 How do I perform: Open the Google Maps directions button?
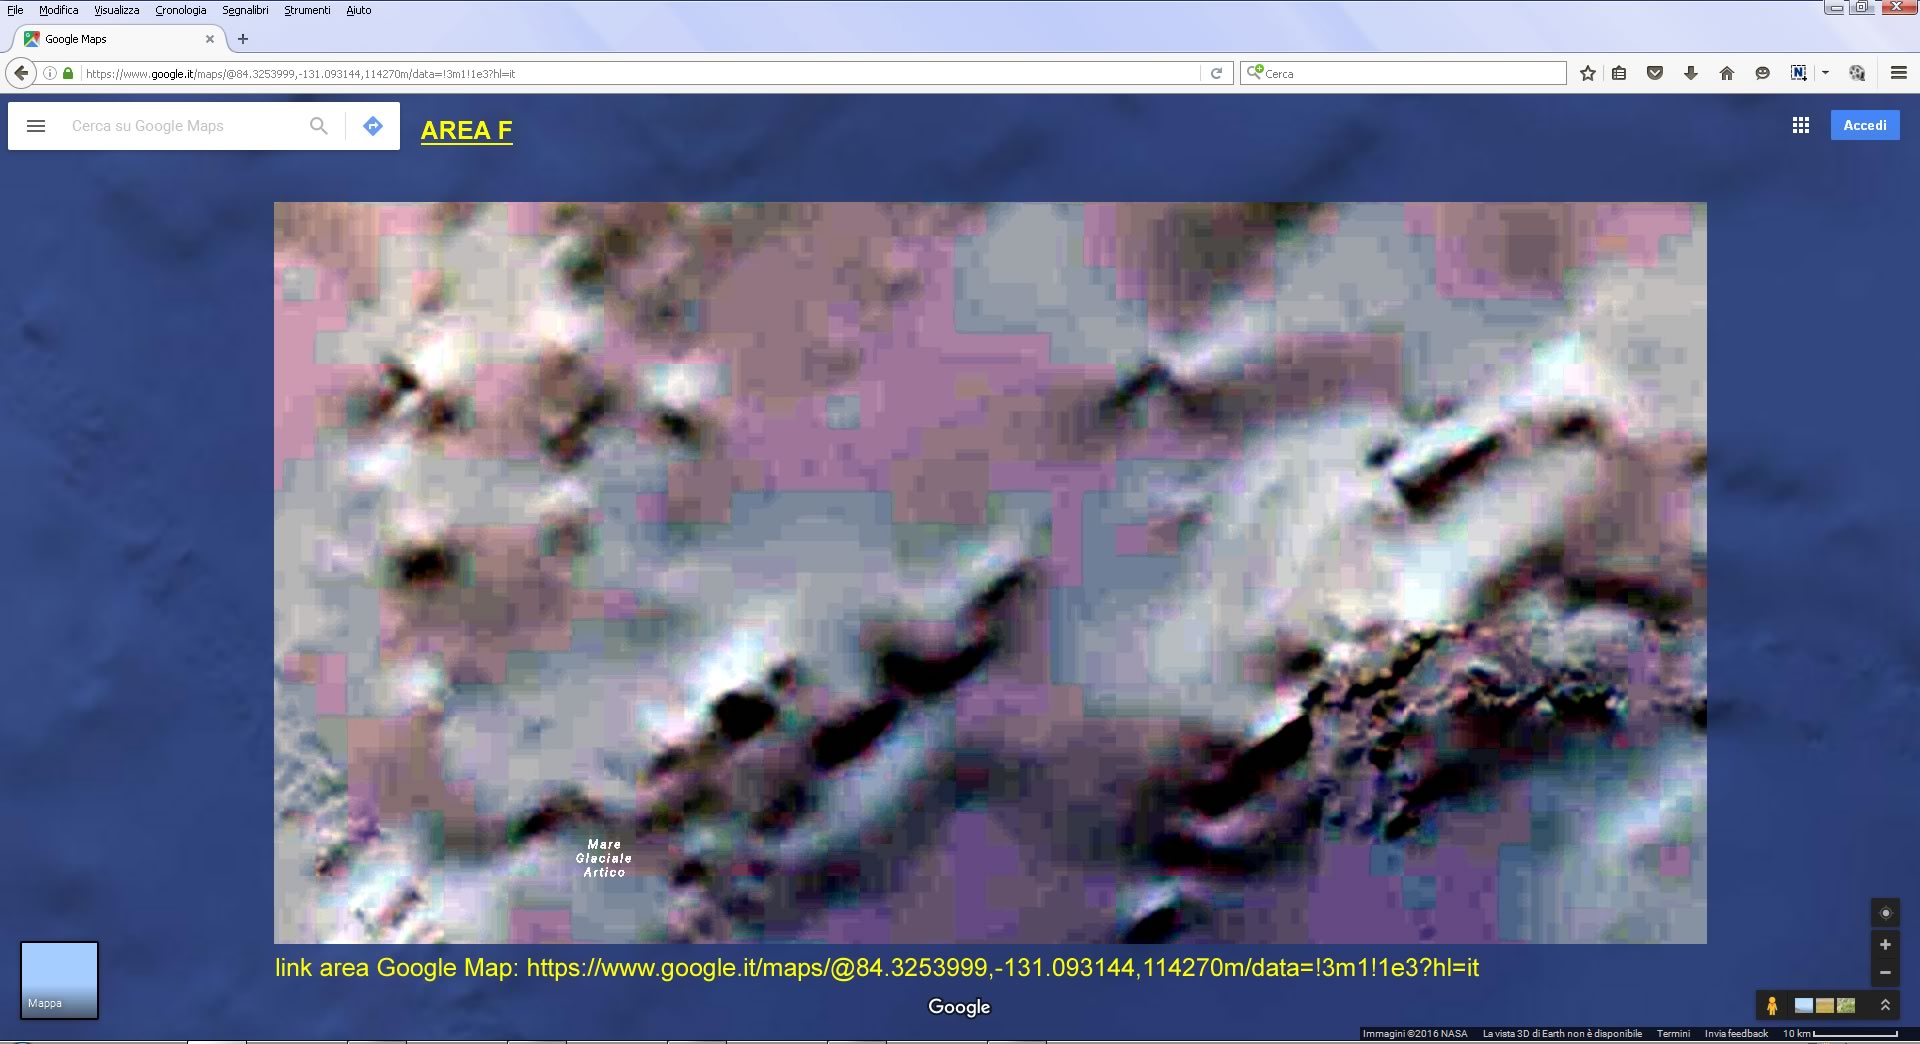click(x=373, y=126)
